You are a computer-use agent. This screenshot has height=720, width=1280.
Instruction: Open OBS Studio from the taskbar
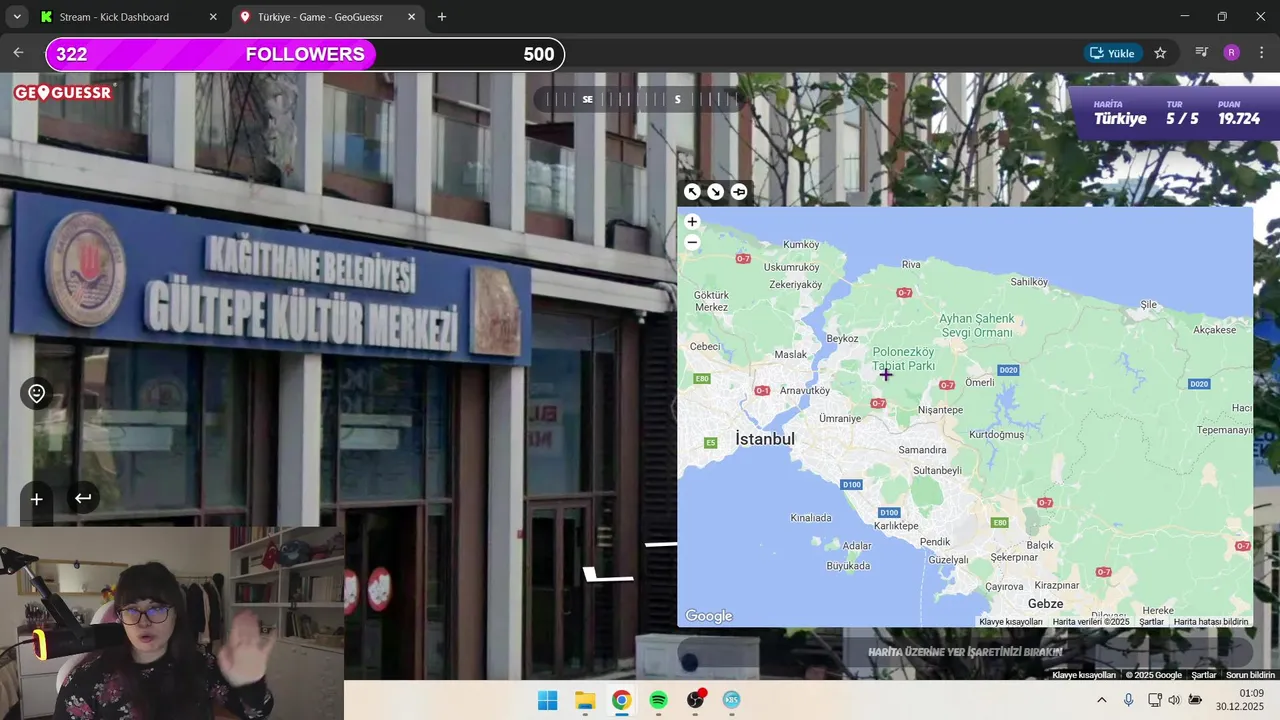[695, 700]
